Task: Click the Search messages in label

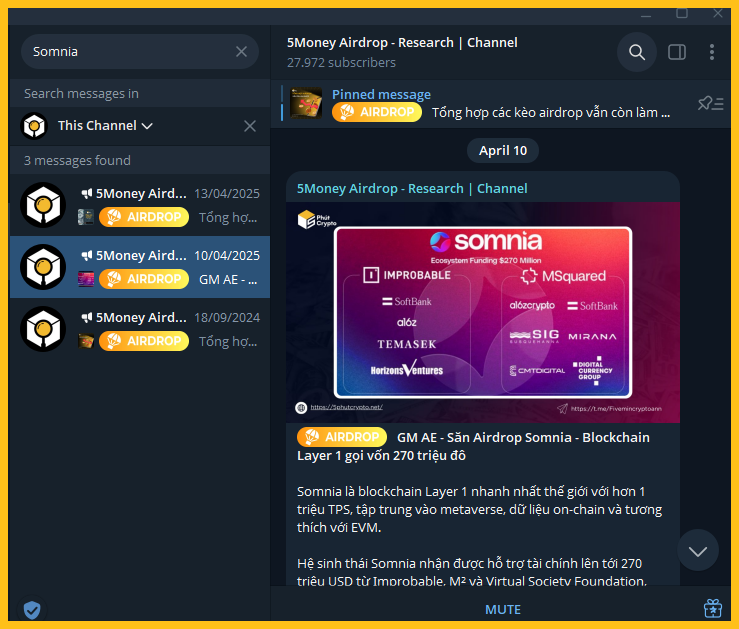Action: [x=82, y=94]
